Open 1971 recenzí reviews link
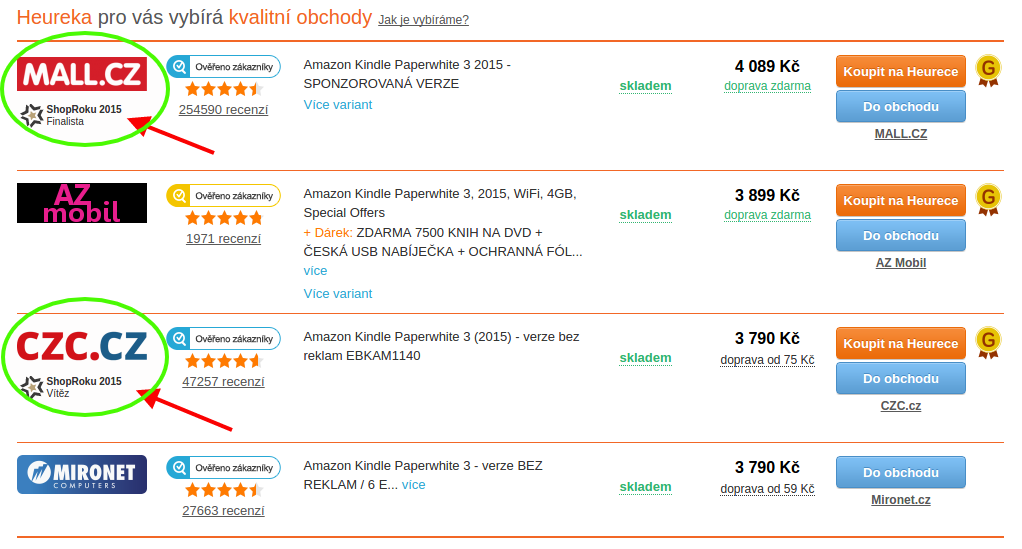The image size is (1022, 549). (224, 239)
